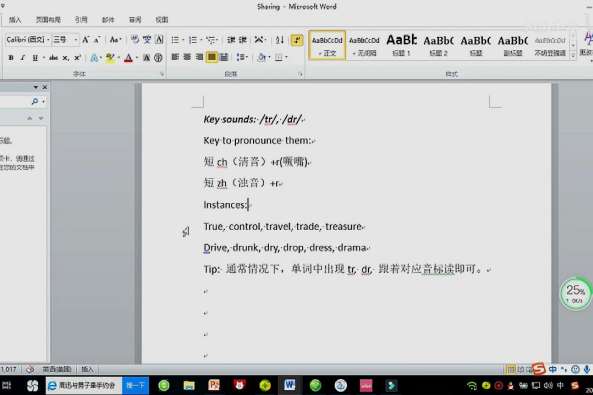Expand the line spacing dropdown

click(242, 57)
